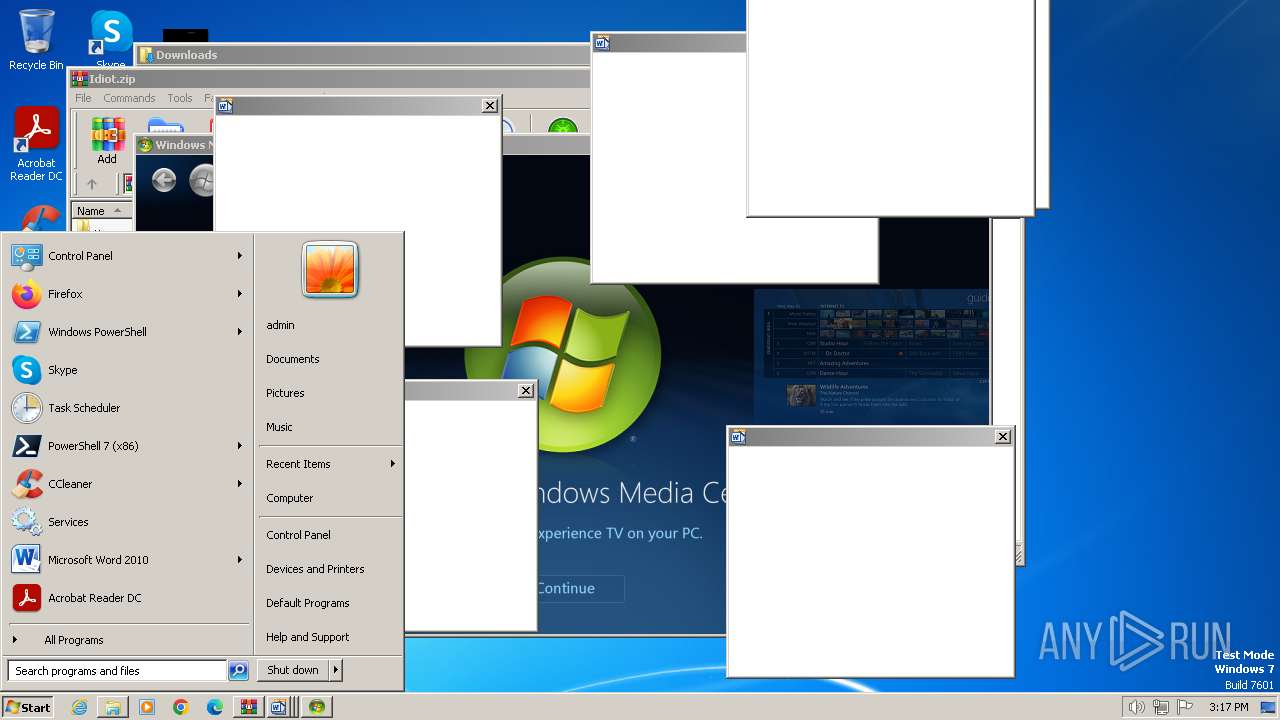Viewport: 1280px width, 720px height.
Task: Open Services from the Start menu
Action: coord(127,522)
